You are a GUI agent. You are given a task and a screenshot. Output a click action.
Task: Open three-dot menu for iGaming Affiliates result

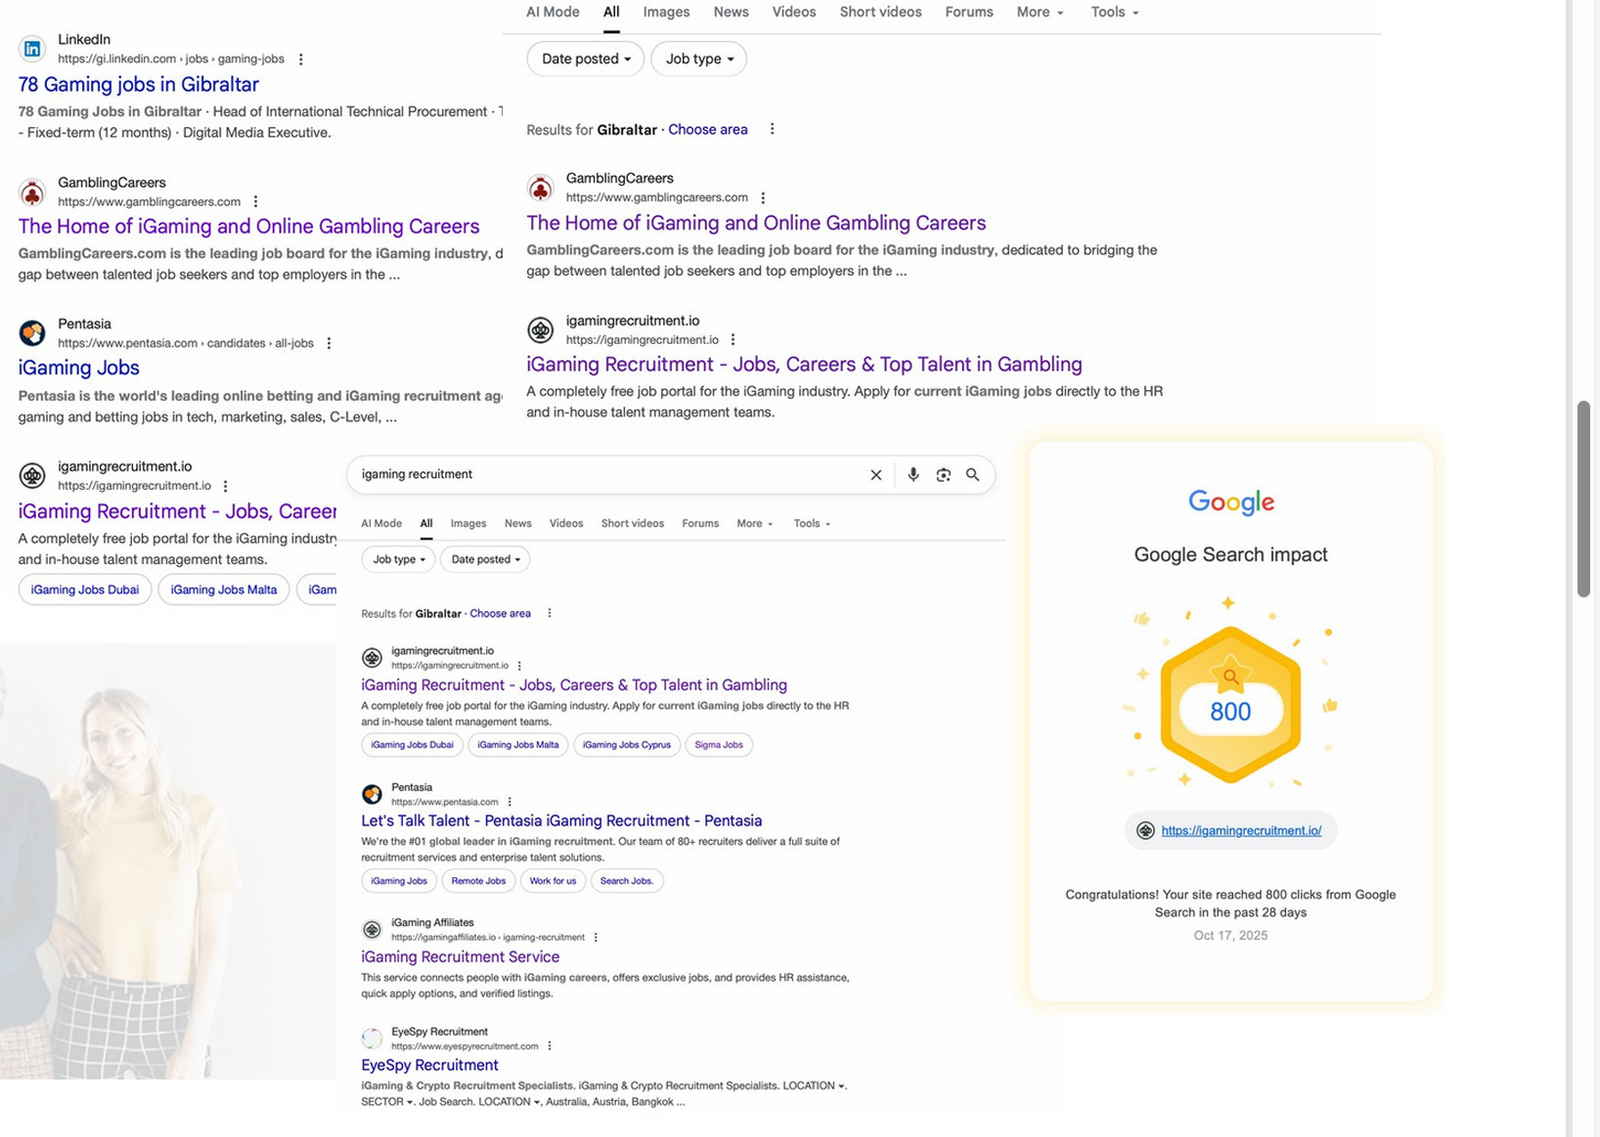point(596,937)
